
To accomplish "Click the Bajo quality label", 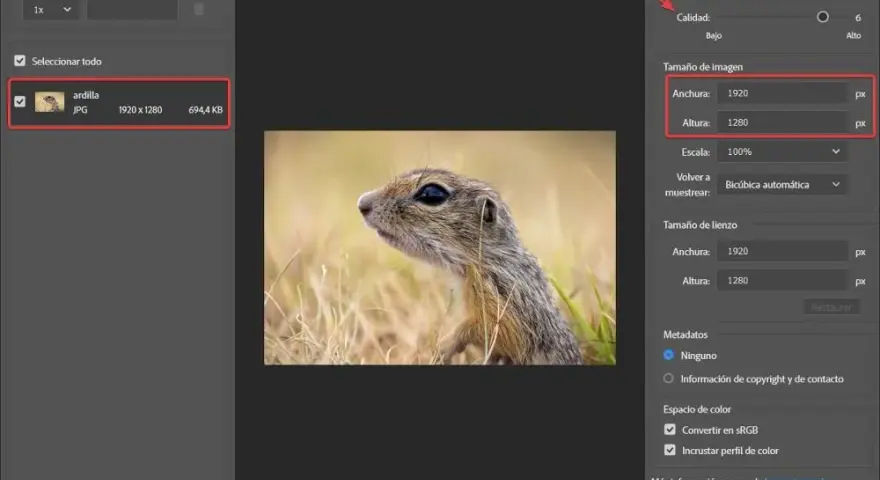I will point(713,35).
